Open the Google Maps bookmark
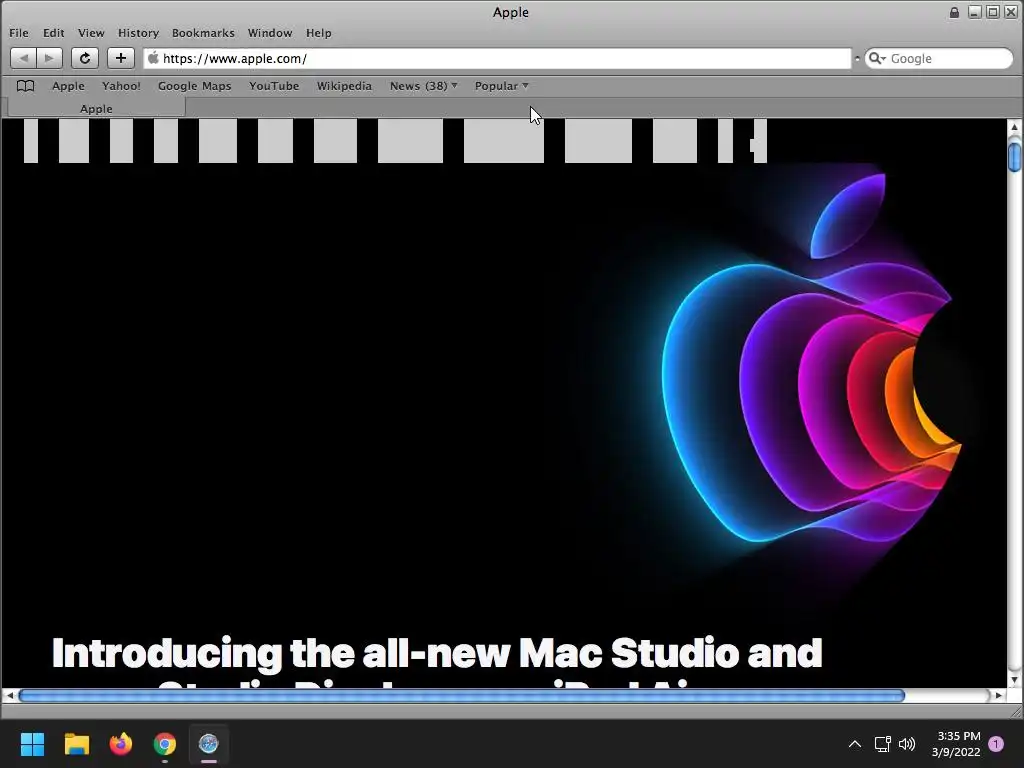The image size is (1024, 768). coord(195,86)
